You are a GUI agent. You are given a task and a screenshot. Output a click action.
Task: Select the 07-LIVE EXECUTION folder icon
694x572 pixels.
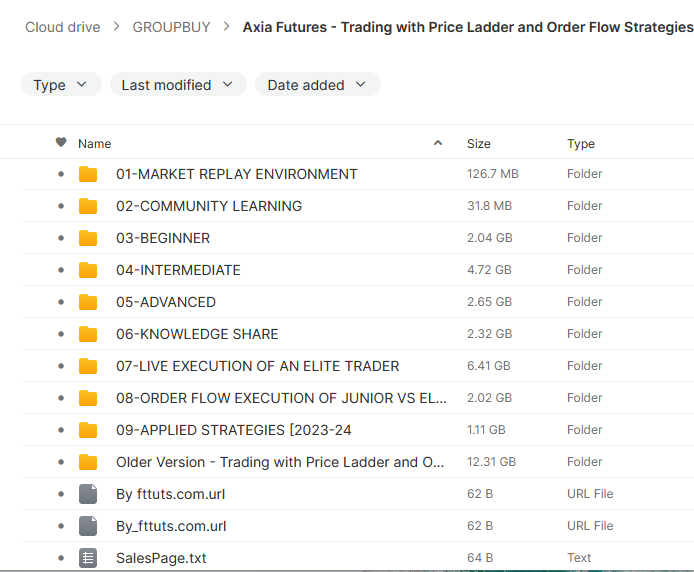[88, 366]
